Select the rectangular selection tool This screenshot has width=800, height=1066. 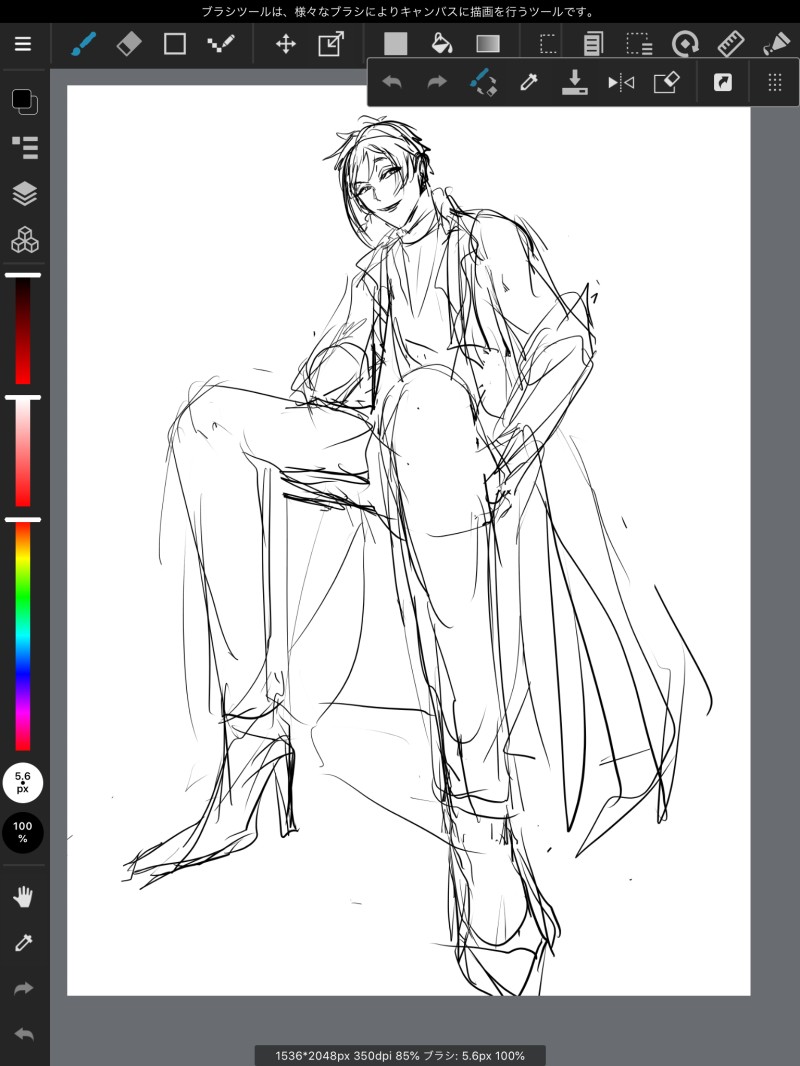(548, 44)
